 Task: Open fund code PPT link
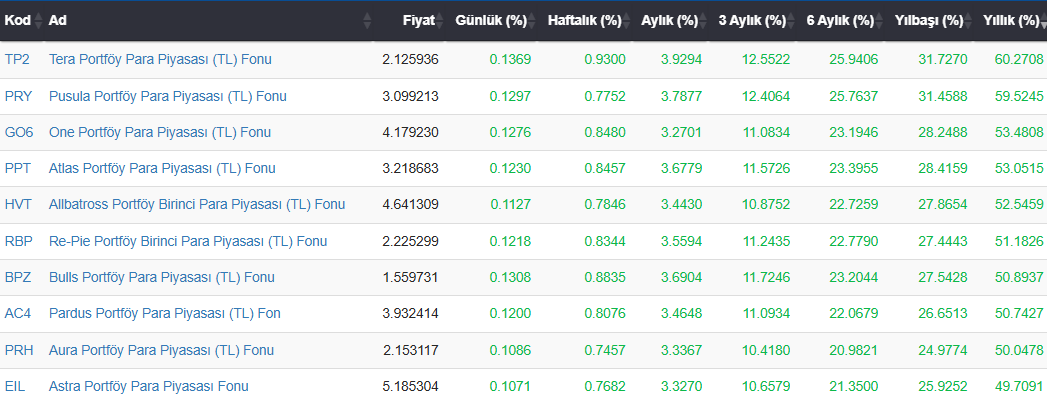[x=17, y=168]
